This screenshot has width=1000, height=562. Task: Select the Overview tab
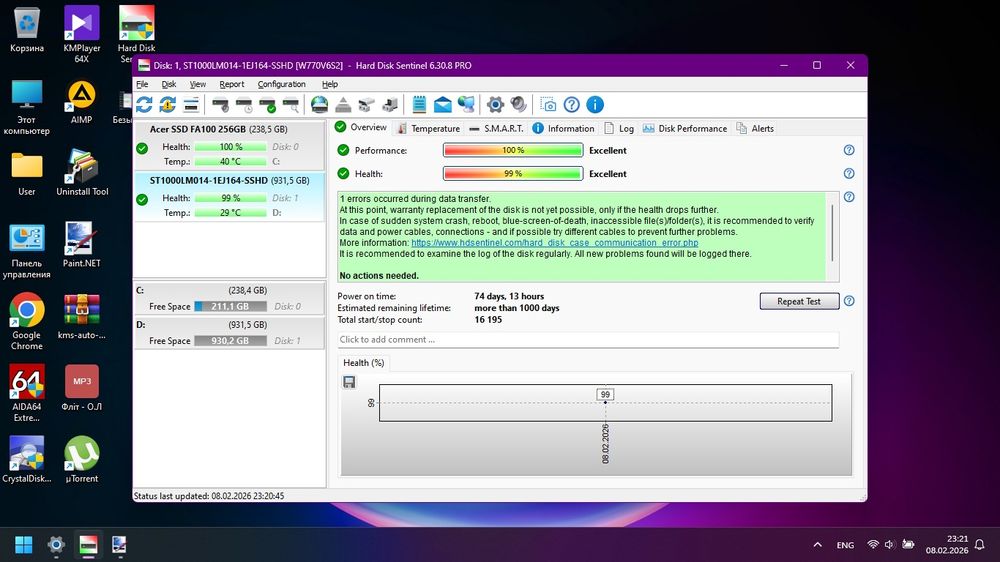click(361, 128)
